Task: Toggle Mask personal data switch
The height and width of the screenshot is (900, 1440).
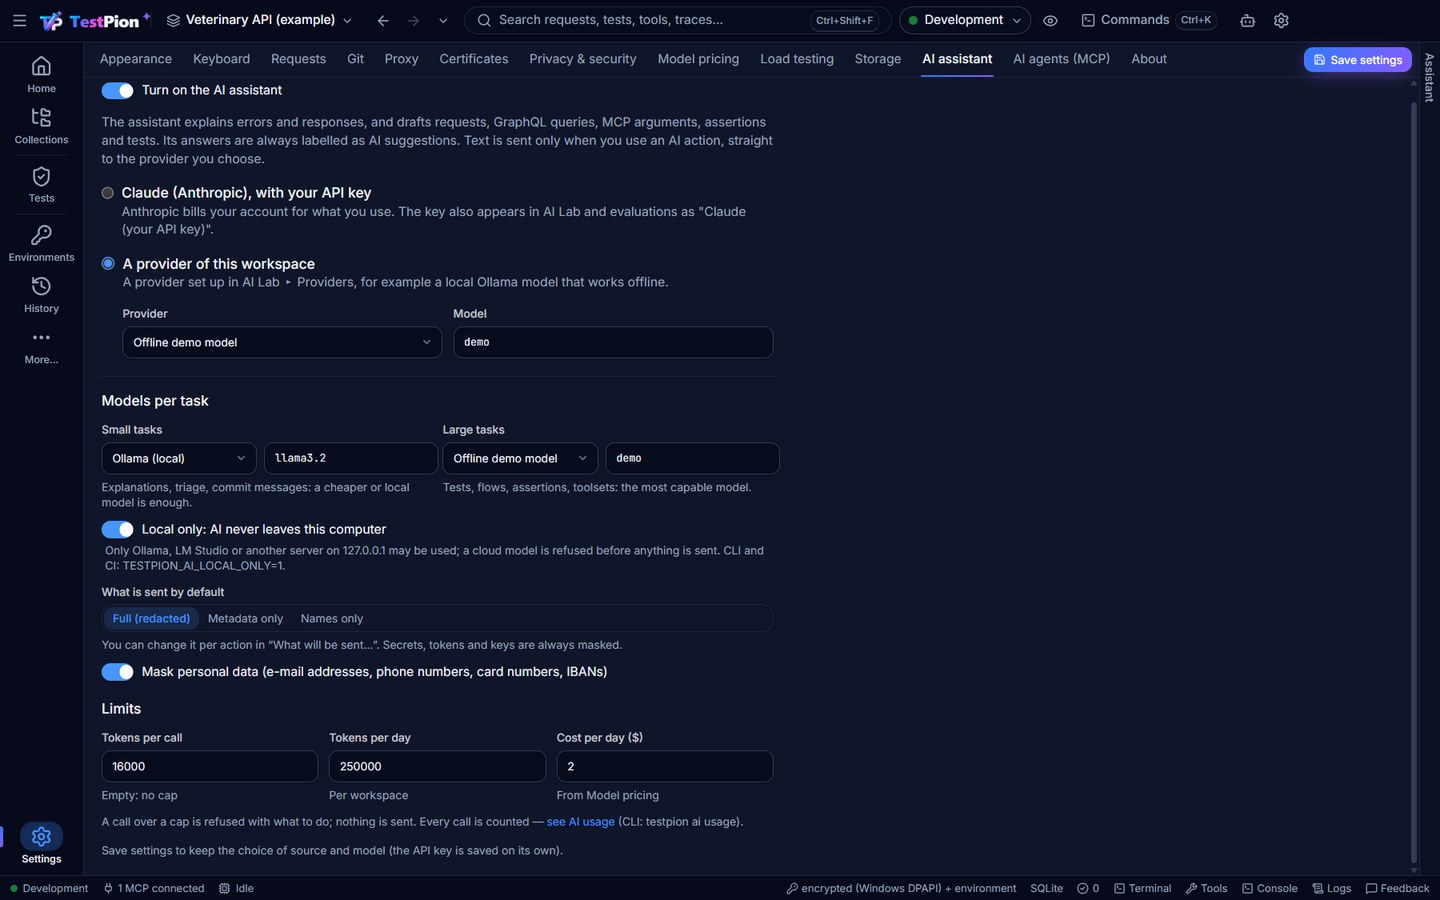Action: pyautogui.click(x=117, y=672)
